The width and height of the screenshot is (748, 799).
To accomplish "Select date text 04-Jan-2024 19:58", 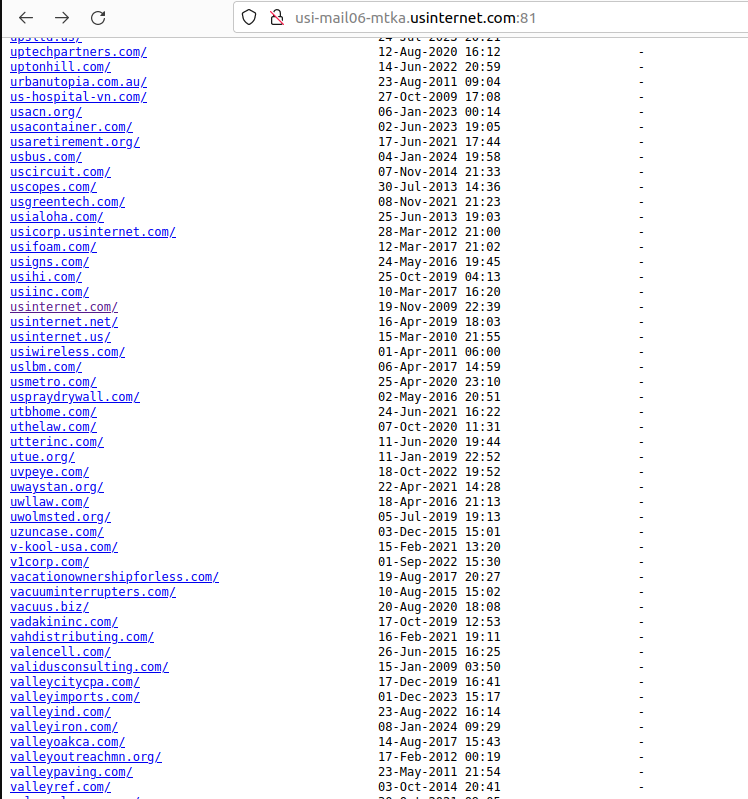I will 439,157.
